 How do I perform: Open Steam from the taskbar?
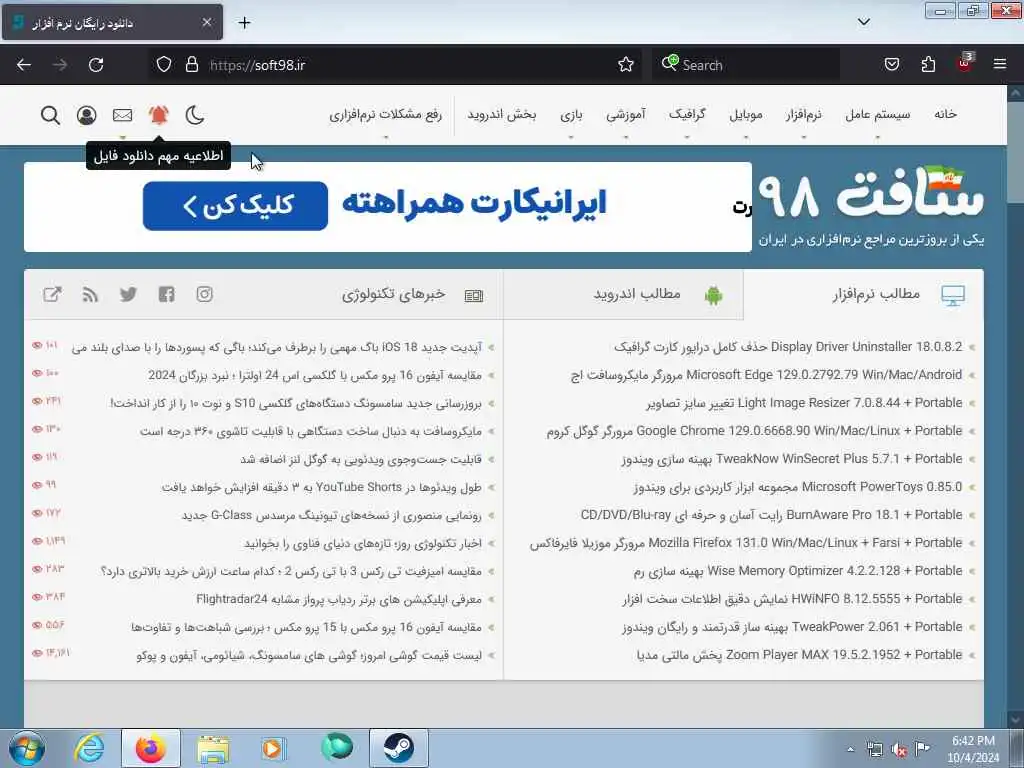pos(398,748)
